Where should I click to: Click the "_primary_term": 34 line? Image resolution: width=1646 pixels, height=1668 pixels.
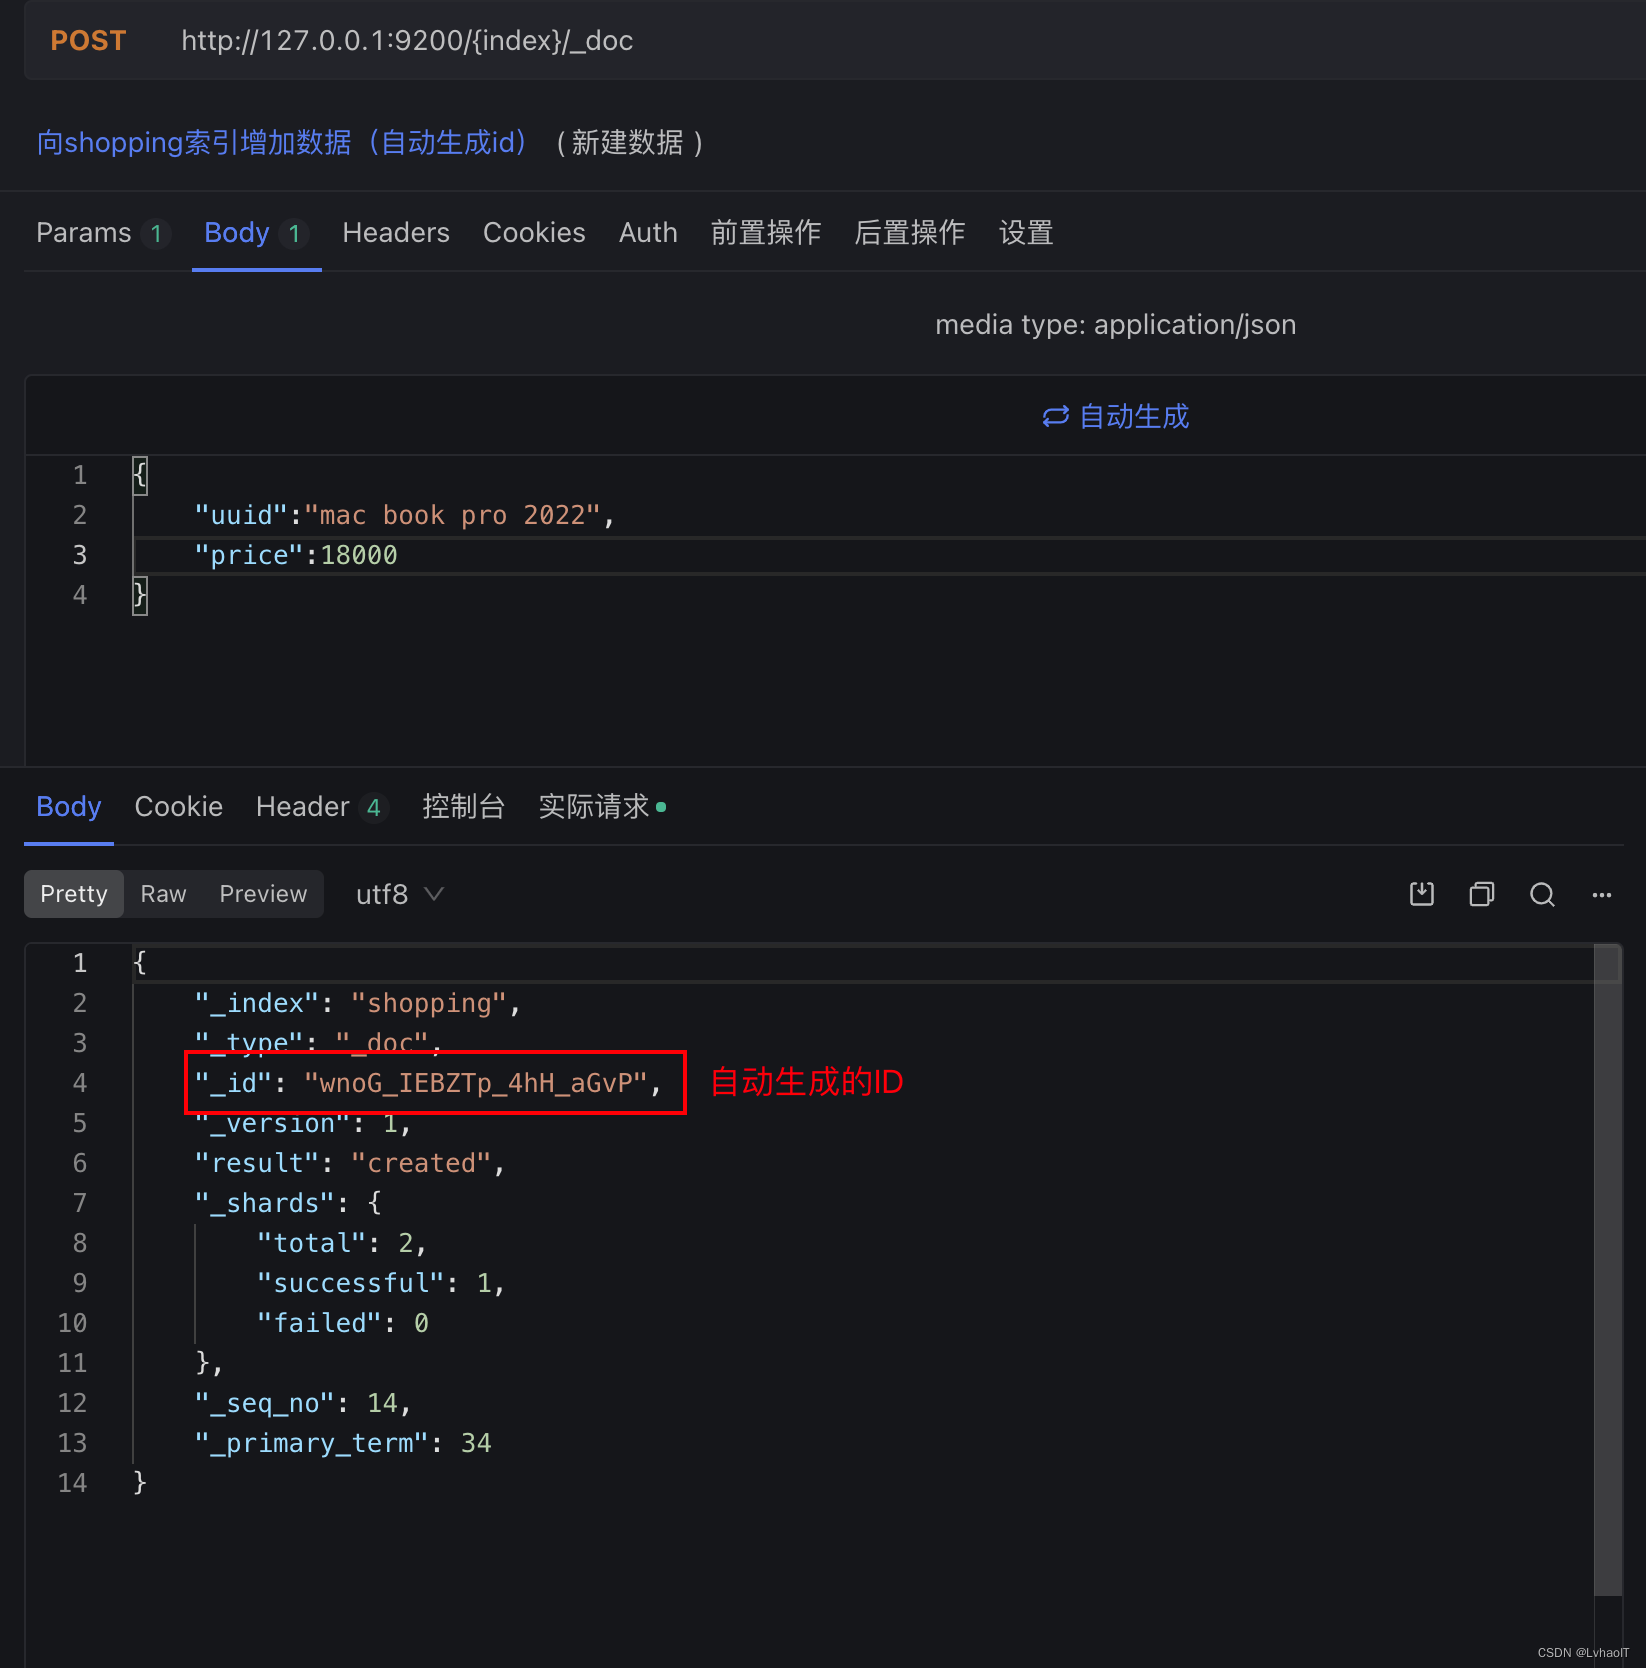[343, 1443]
